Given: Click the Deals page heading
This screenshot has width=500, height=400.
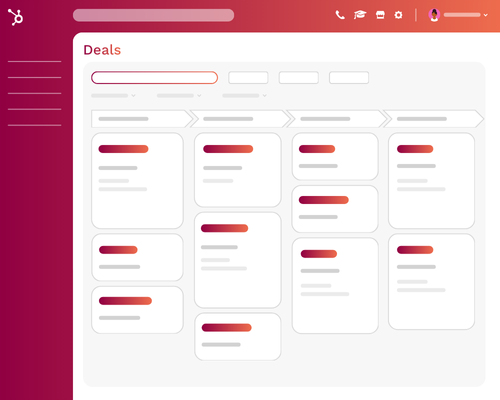Looking at the screenshot, I should (102, 50).
